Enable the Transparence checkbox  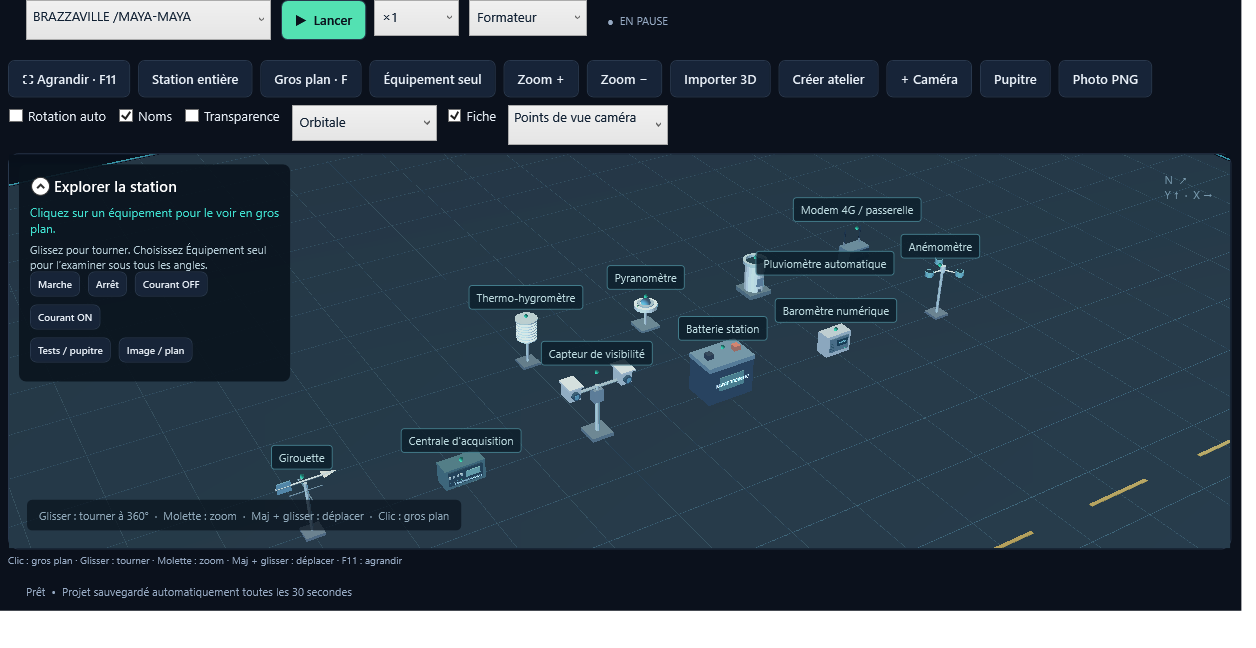[192, 116]
